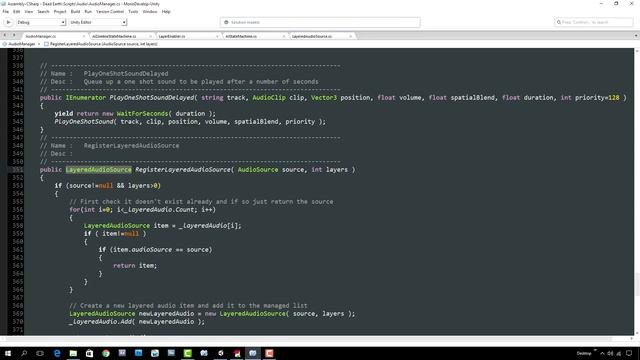Image resolution: width=640 pixels, height=360 pixels.
Task: Open the Build menu
Action: pyautogui.click(x=76, y=11)
